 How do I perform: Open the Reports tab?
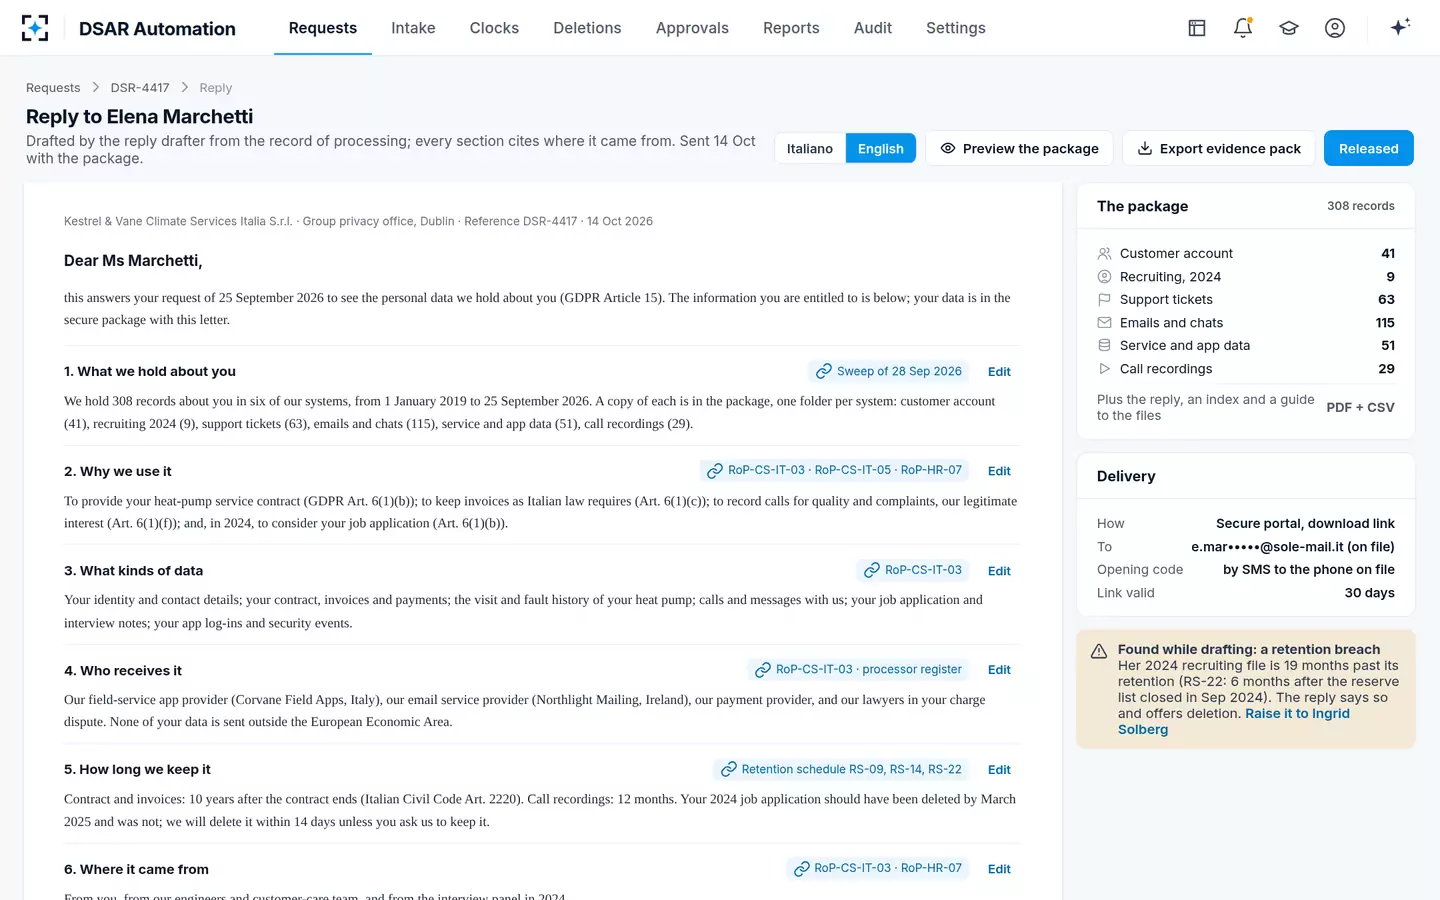pyautogui.click(x=791, y=28)
